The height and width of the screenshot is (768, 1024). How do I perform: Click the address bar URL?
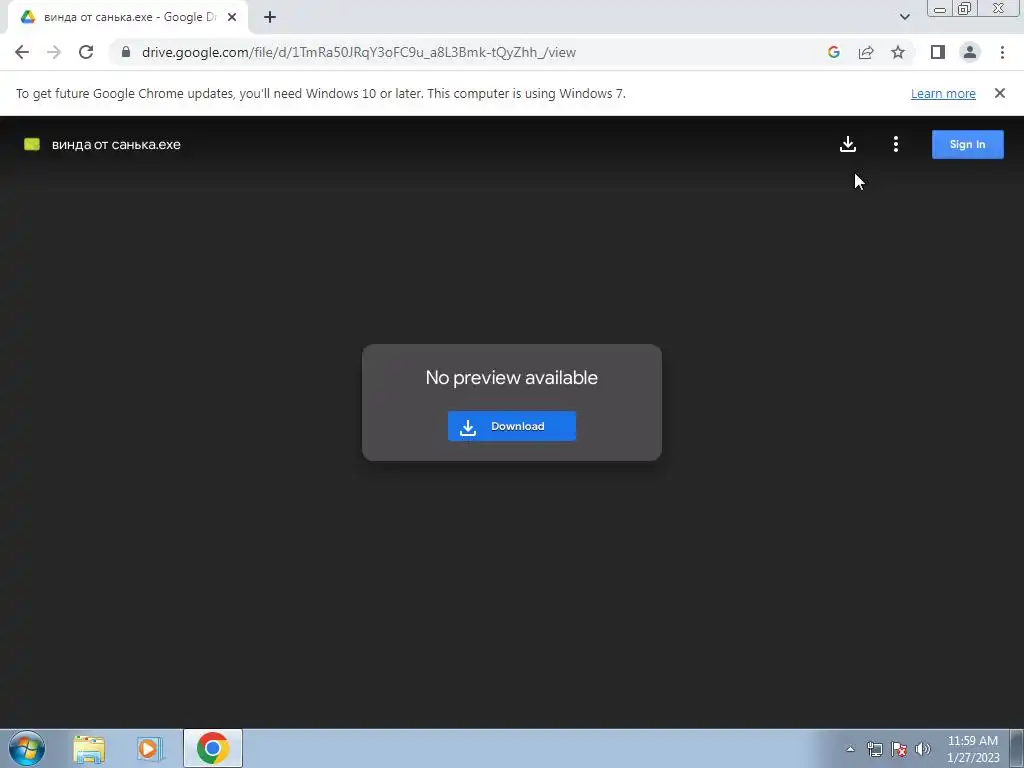pos(359,52)
